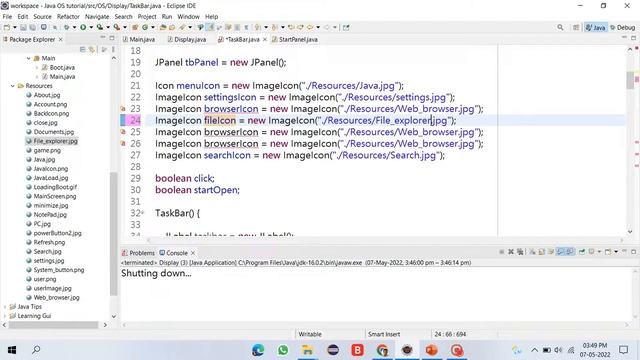
Task: Toggle Show Console When Standard Out Changes
Action: click(560, 252)
